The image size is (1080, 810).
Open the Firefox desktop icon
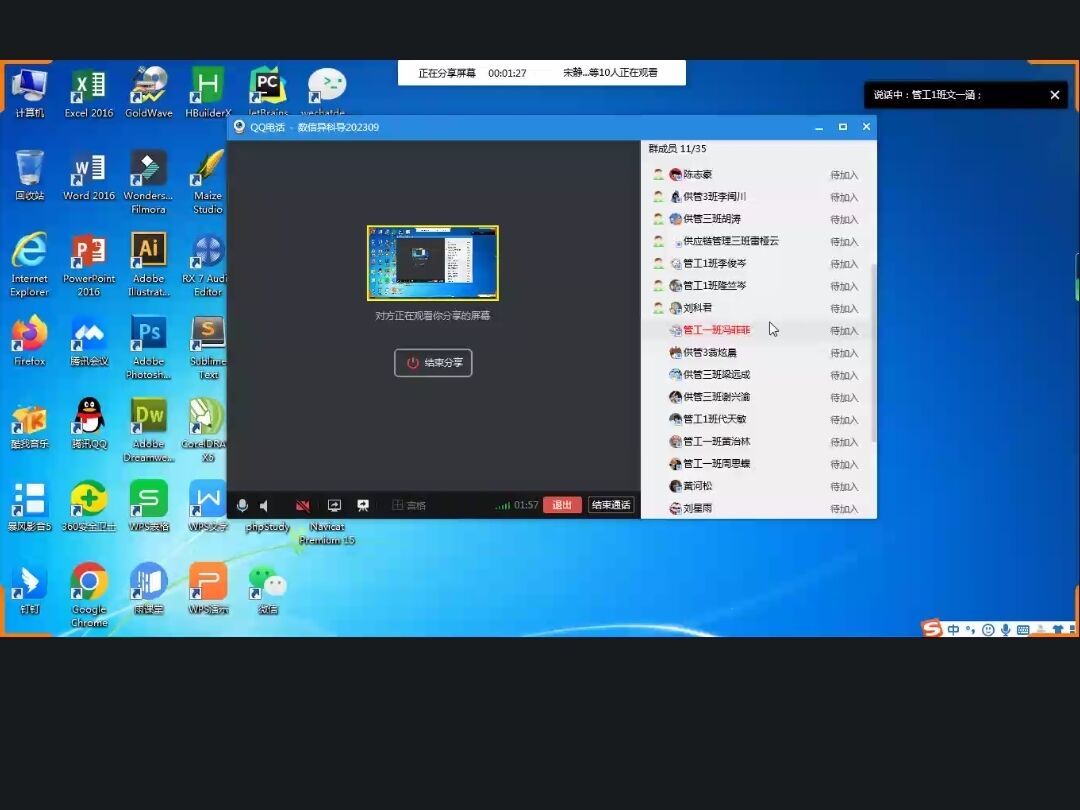[x=30, y=334]
